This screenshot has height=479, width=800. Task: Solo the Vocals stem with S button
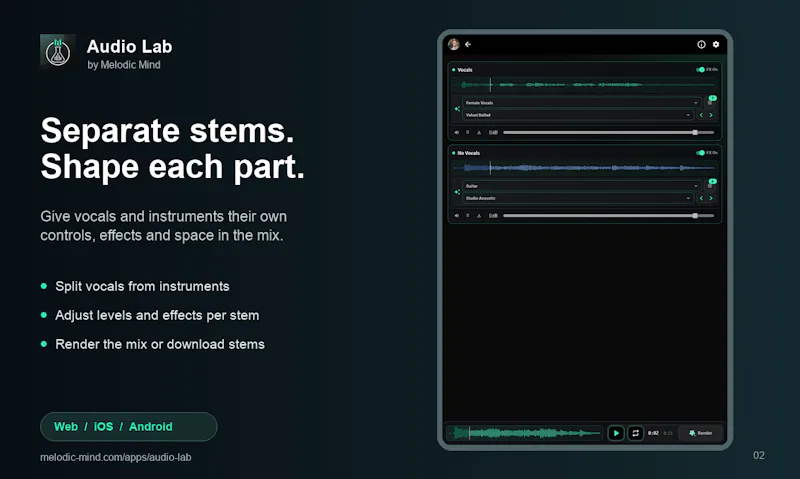pos(467,132)
